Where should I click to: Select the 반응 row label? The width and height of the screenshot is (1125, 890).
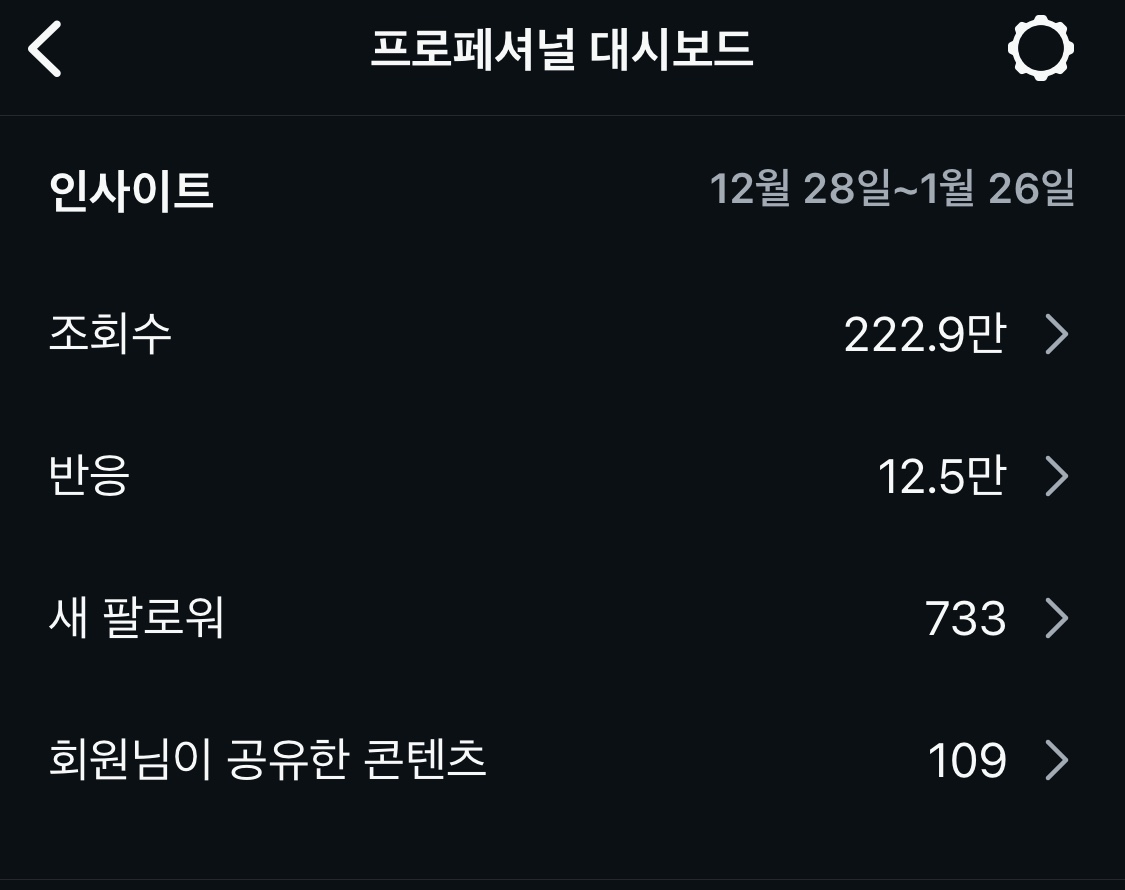89,476
